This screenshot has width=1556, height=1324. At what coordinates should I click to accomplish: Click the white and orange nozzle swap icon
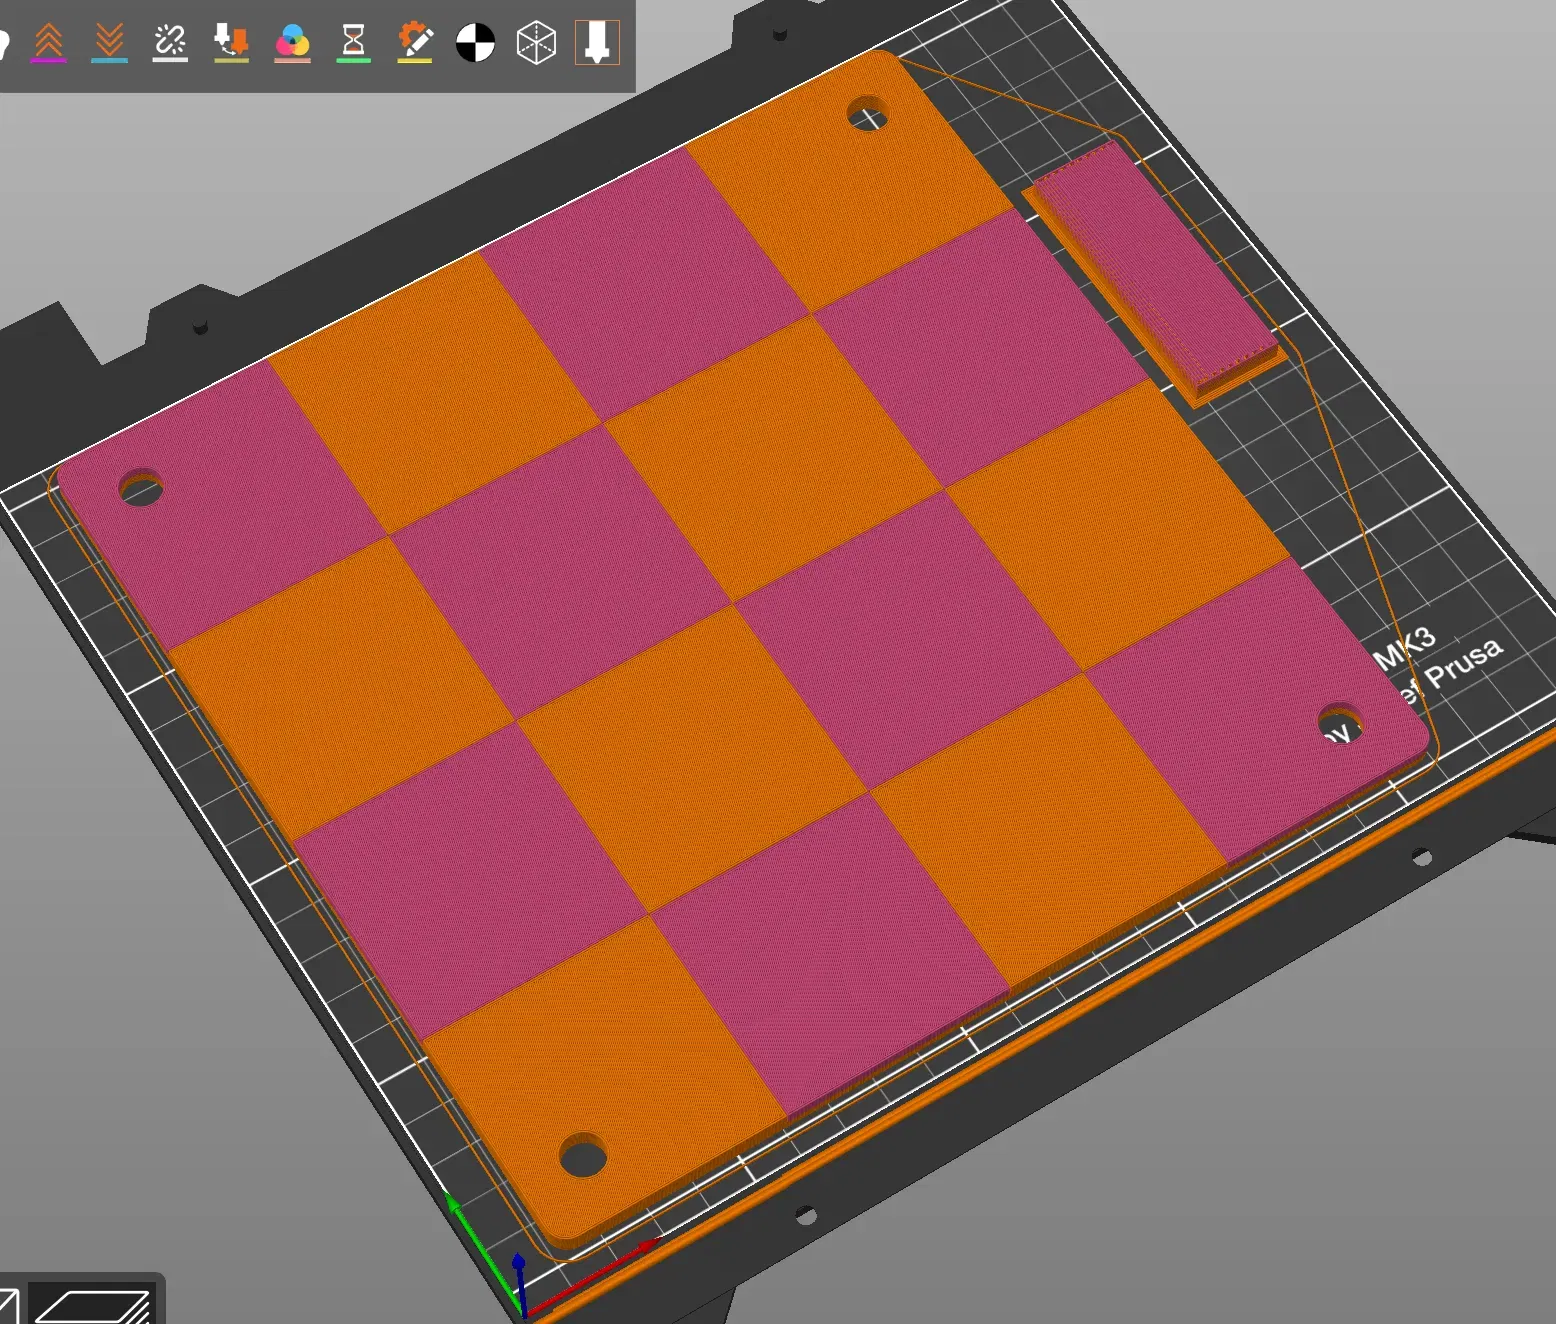(x=231, y=42)
